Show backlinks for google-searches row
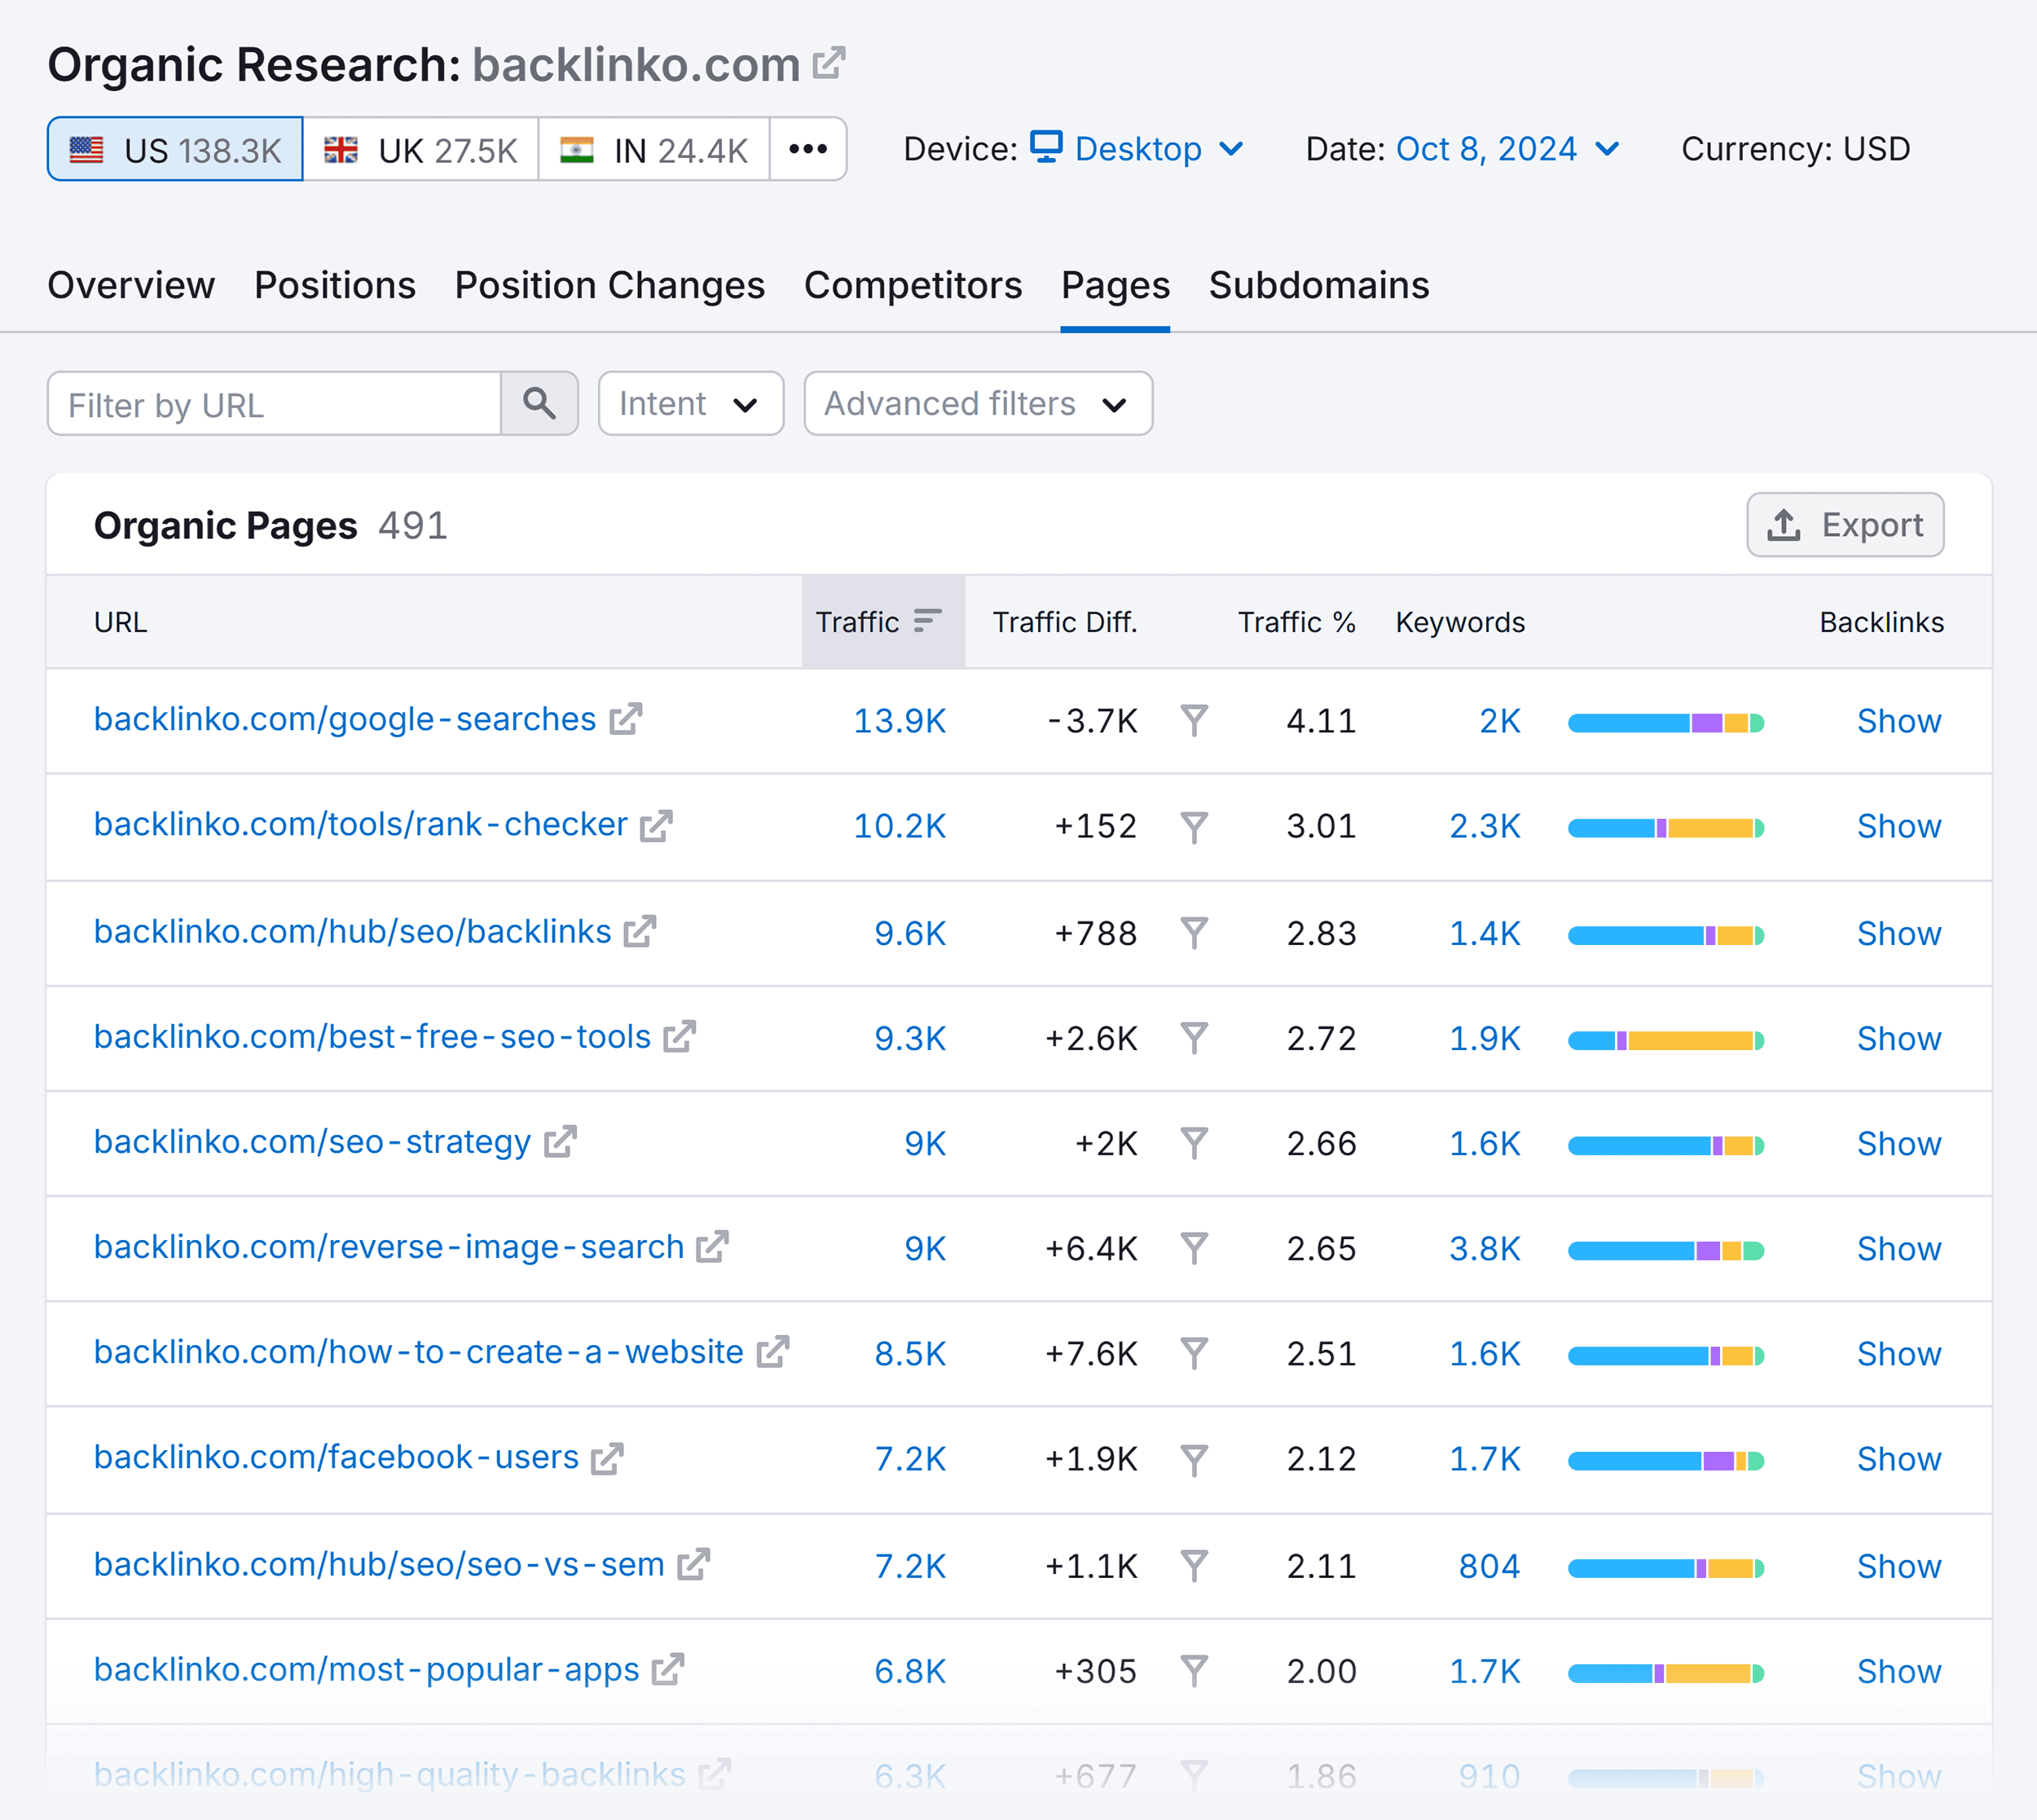 click(1898, 721)
